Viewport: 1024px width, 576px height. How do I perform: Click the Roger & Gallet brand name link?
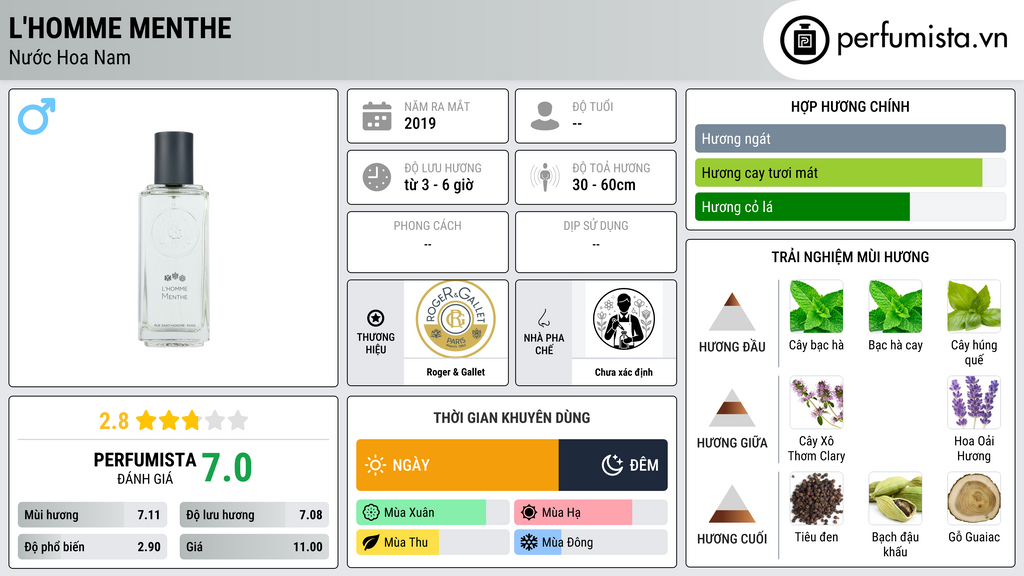point(456,372)
